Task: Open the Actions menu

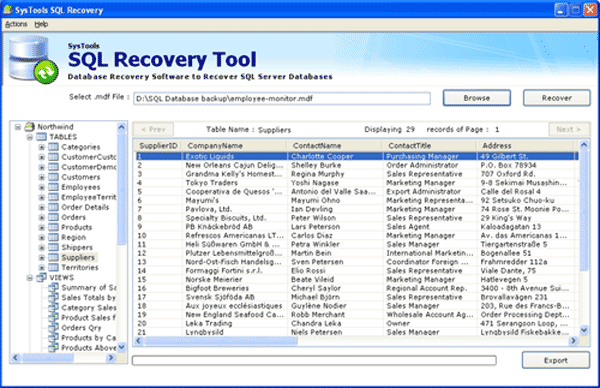Action: point(16,24)
